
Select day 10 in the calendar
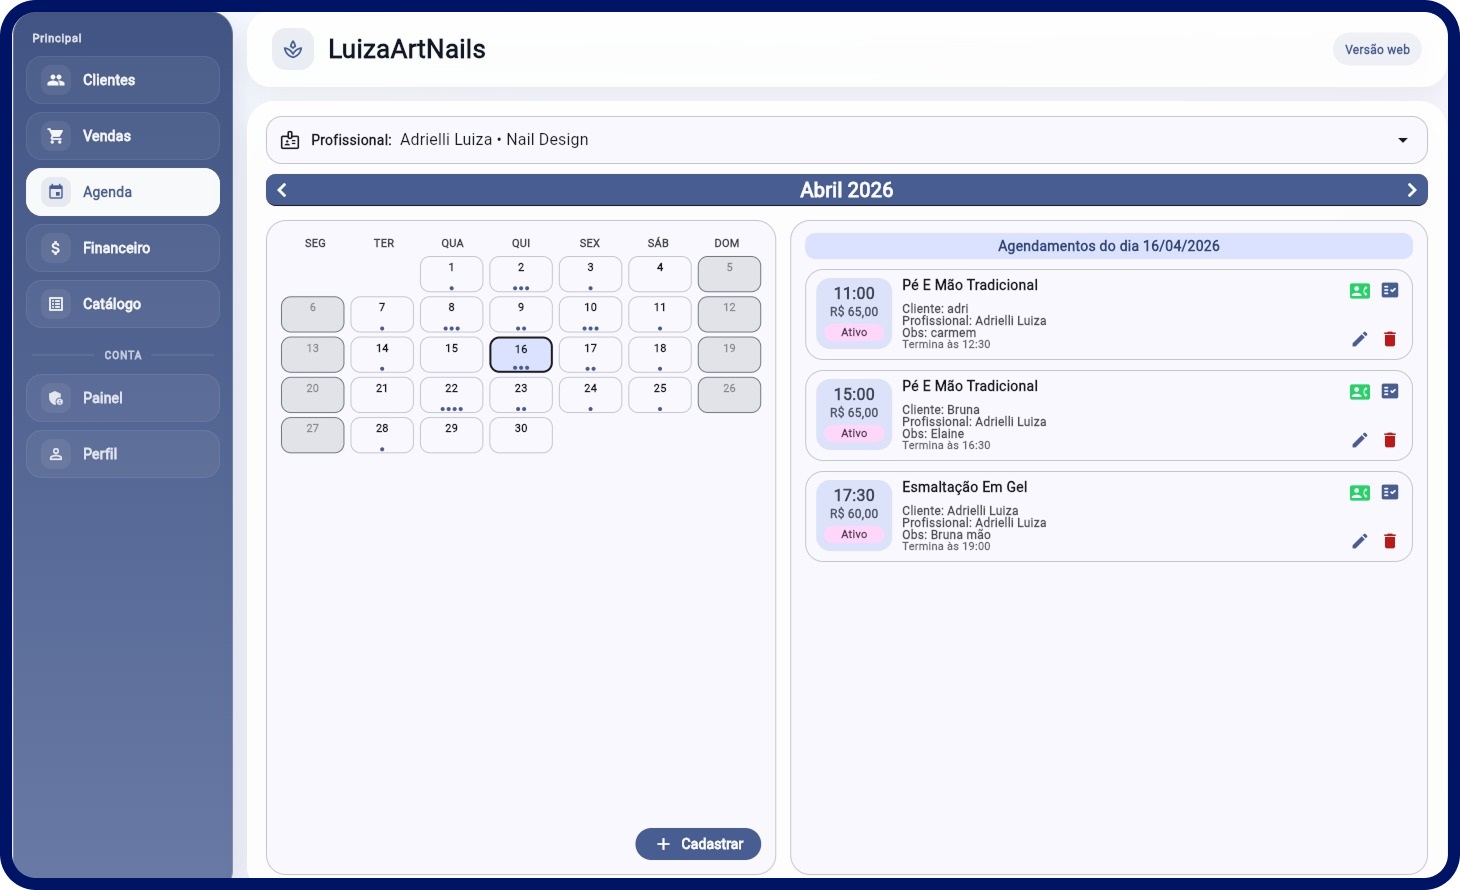tap(591, 314)
